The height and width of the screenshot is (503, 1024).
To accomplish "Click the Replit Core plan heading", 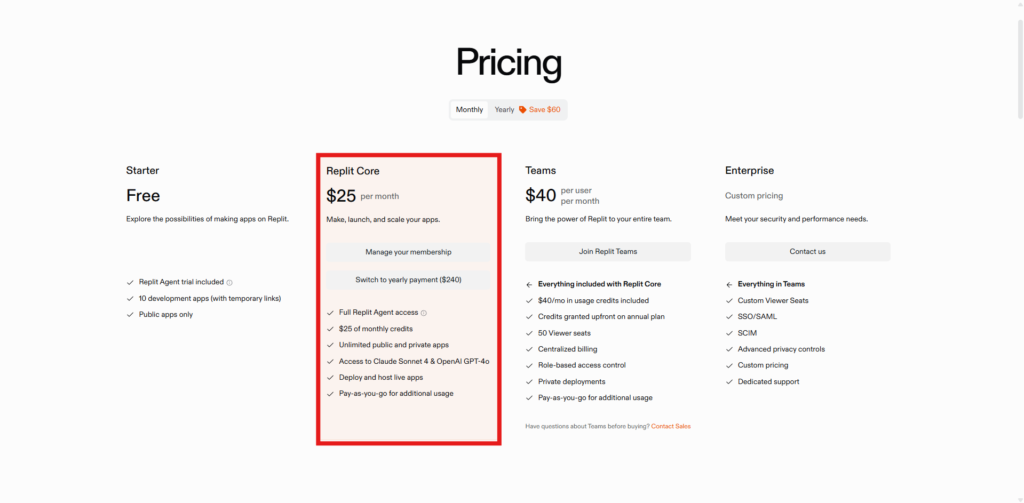I will pyautogui.click(x=353, y=171).
